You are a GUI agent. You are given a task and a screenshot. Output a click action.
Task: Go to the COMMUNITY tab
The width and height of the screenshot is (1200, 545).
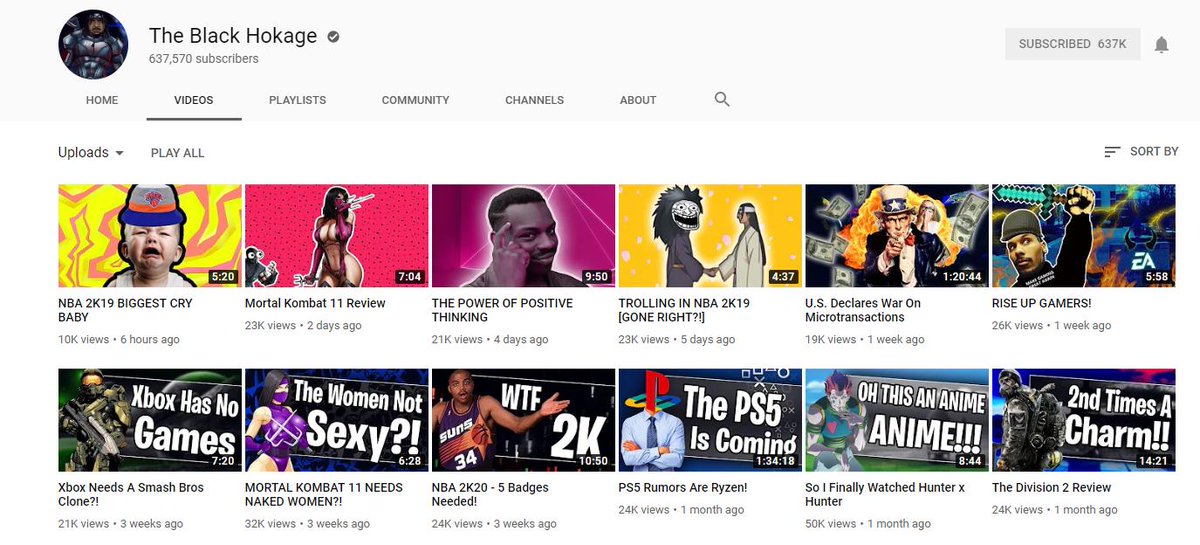coord(415,100)
